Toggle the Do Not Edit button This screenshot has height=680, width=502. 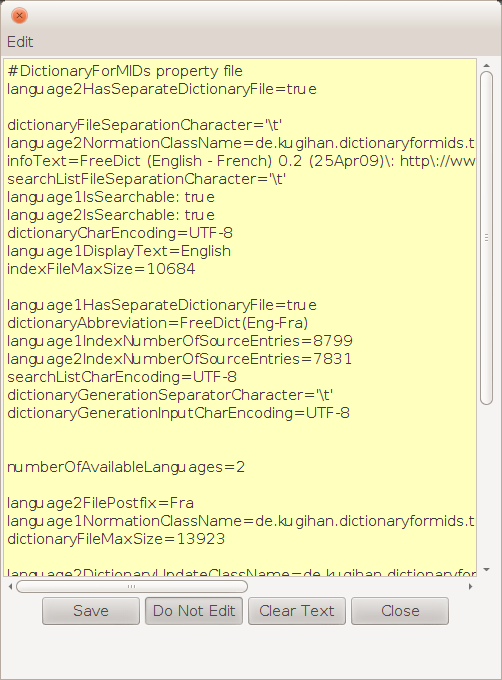[194, 611]
